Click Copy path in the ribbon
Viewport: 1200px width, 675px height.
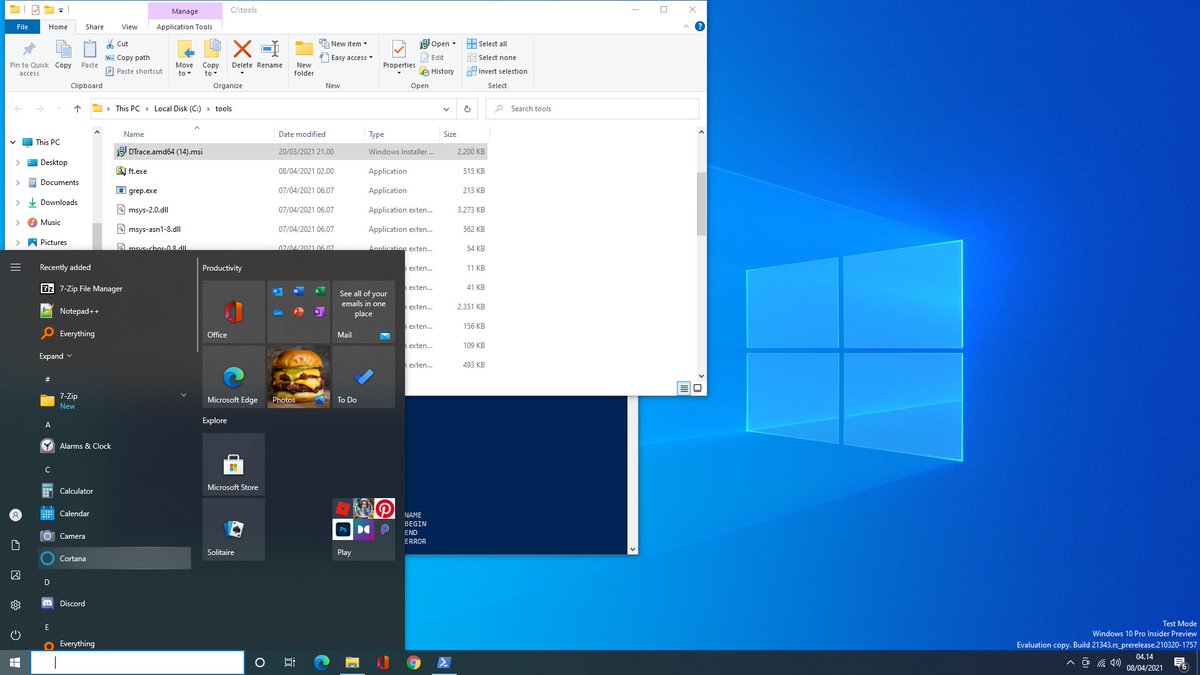pos(127,58)
